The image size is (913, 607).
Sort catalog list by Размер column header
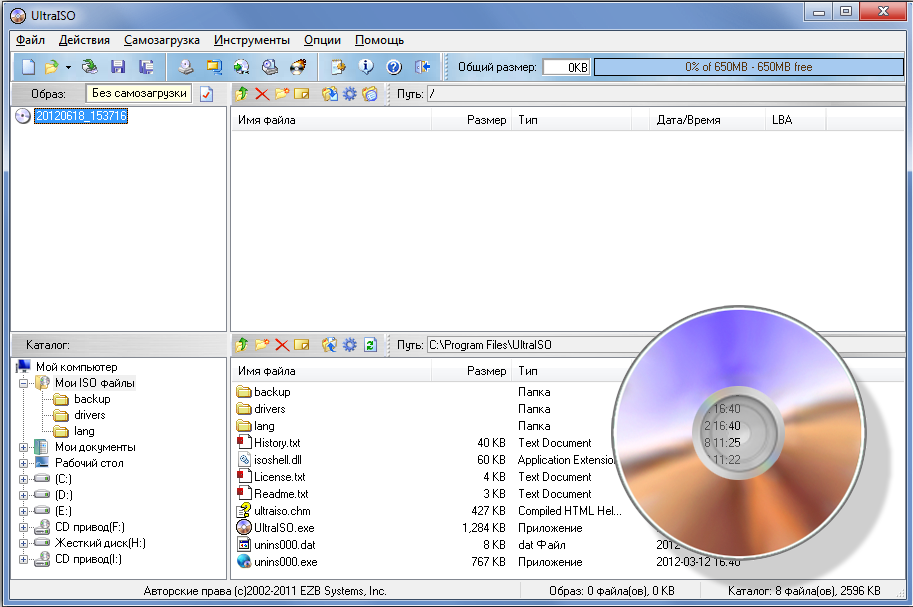(x=472, y=371)
